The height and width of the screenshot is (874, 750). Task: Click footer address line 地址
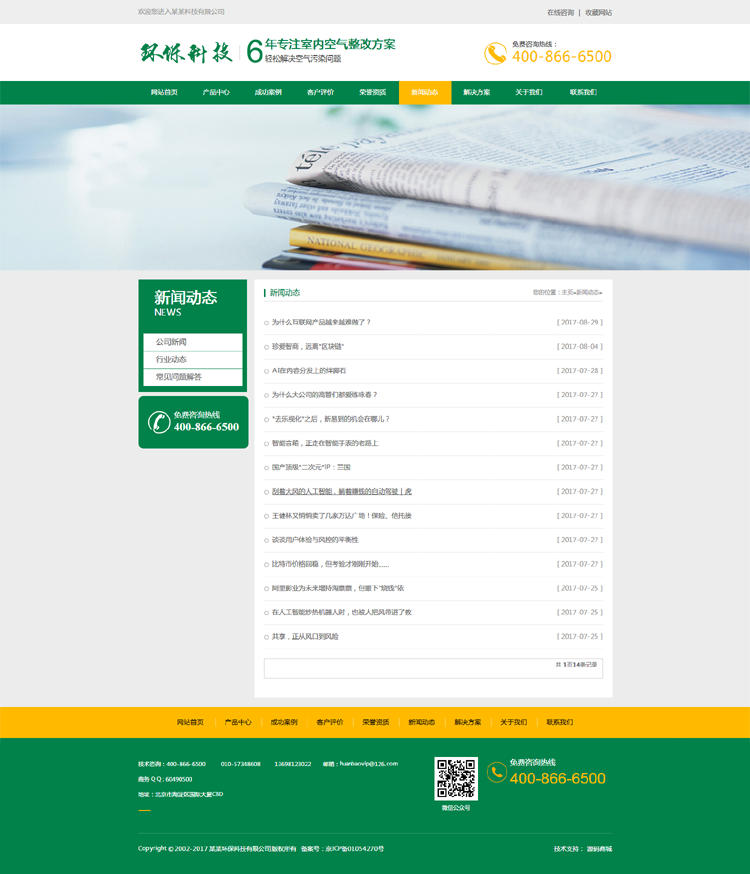coord(181,794)
